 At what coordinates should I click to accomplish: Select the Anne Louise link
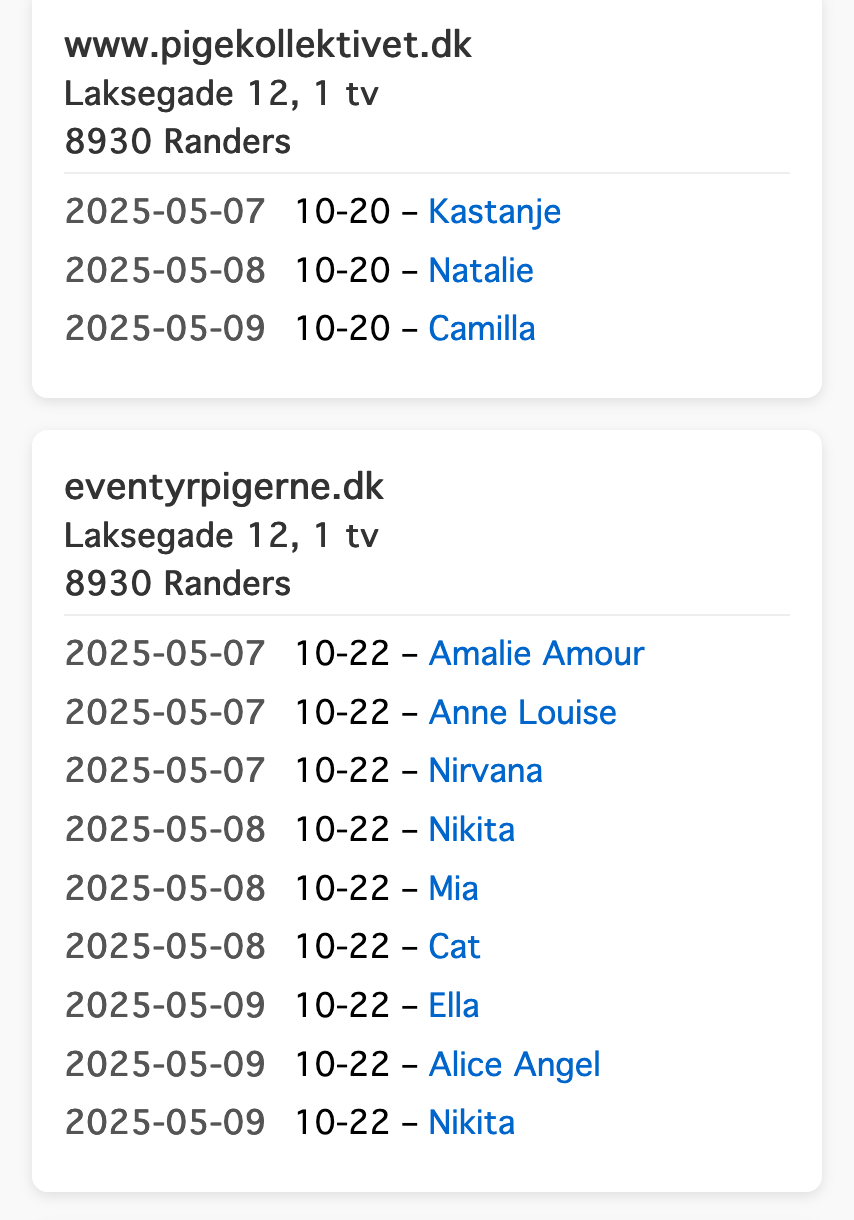tap(522, 713)
